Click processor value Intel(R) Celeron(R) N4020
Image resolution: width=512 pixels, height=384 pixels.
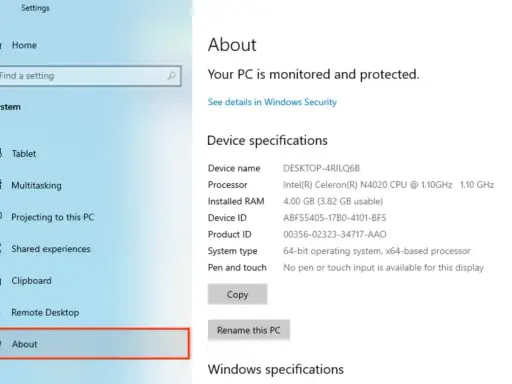click(x=388, y=185)
